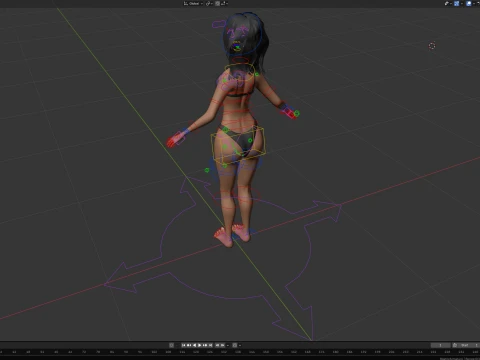
Task: Open the Global transform orientation dropdown
Action: point(193,3)
